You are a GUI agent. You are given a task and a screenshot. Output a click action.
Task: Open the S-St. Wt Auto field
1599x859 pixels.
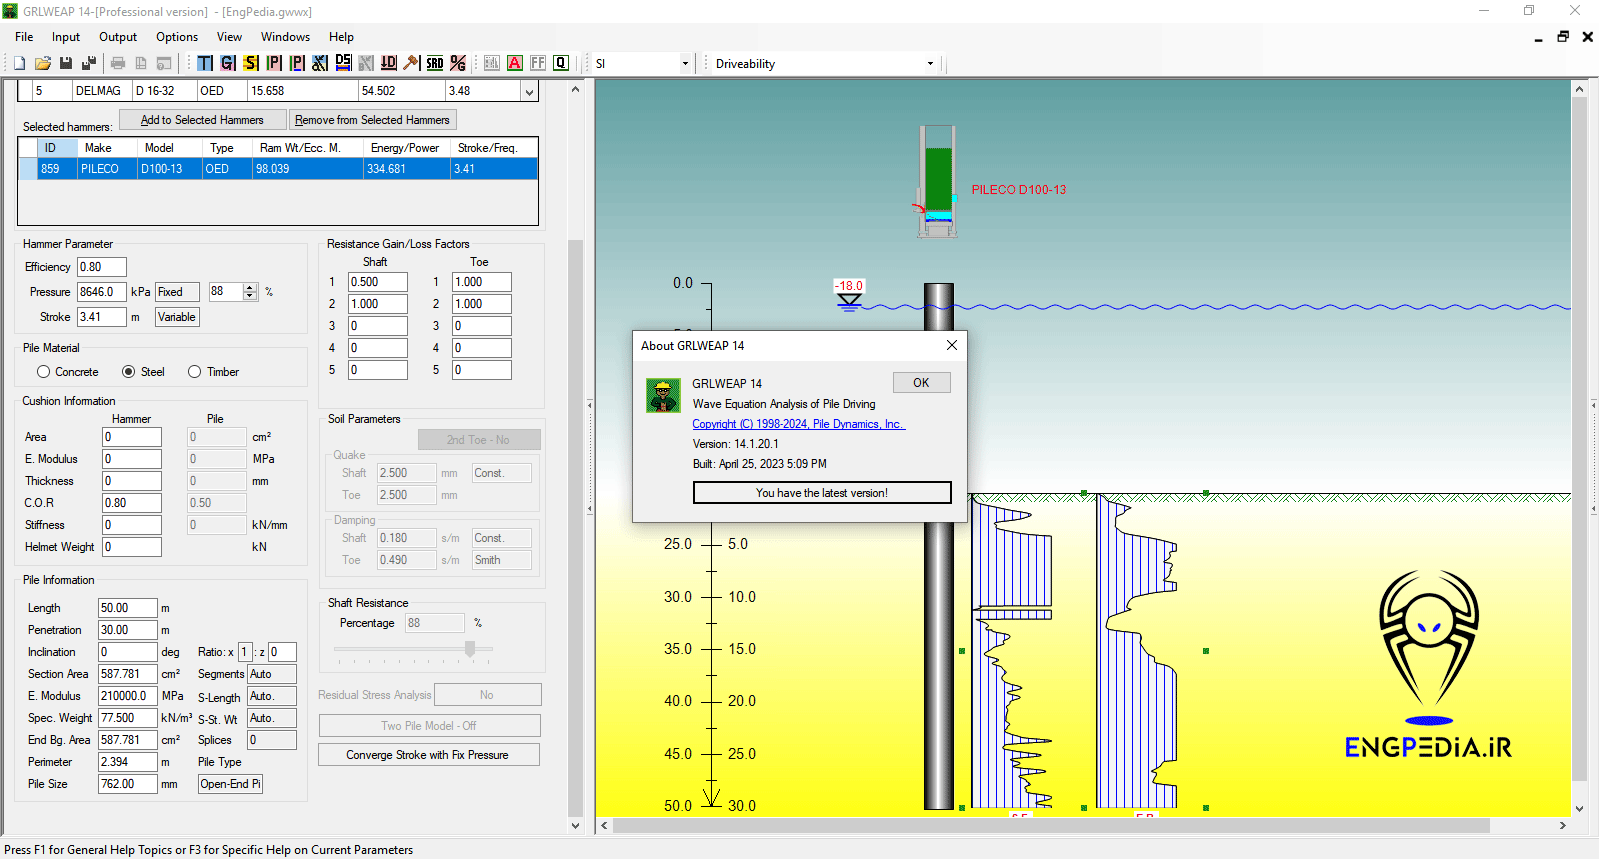click(271, 718)
